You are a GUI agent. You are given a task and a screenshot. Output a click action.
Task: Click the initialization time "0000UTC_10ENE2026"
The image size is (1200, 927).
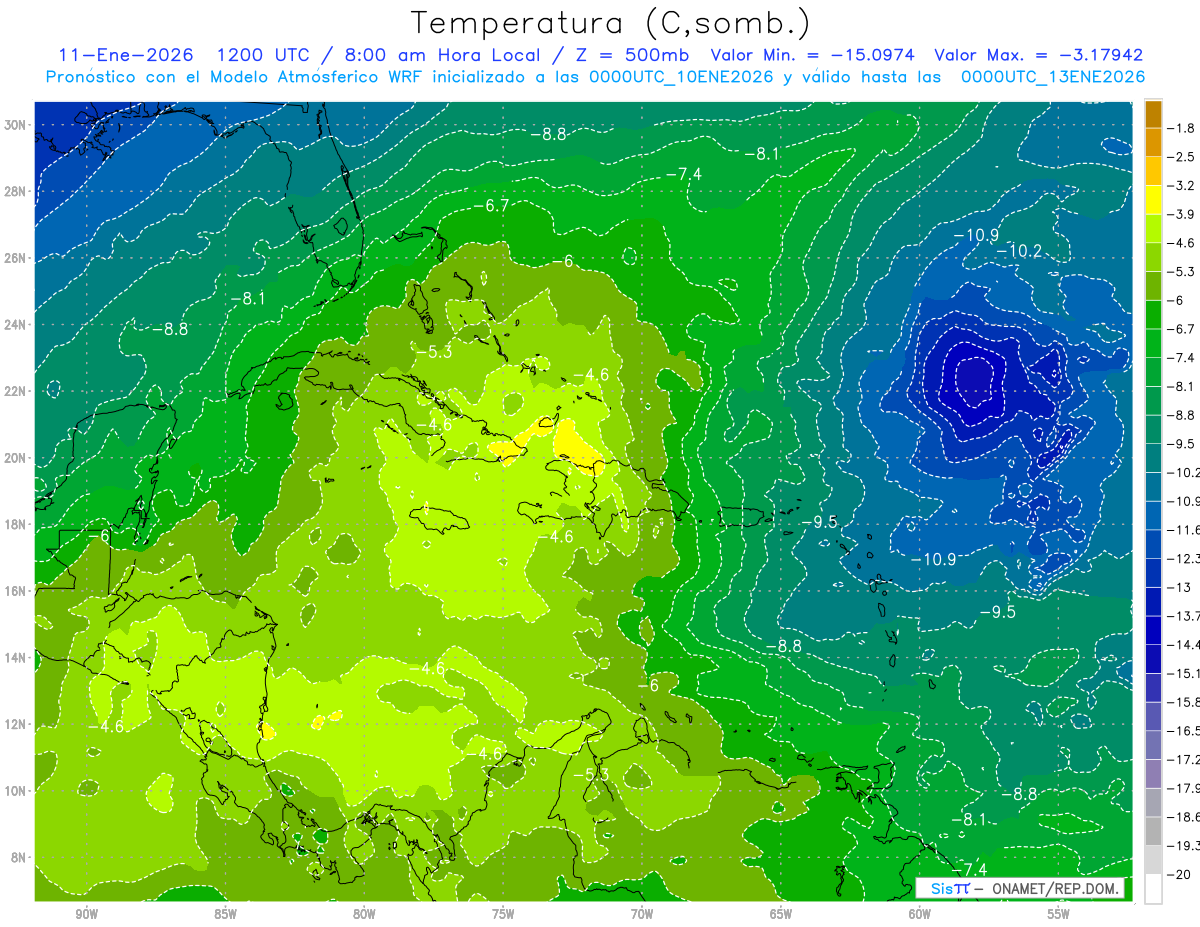tap(680, 77)
